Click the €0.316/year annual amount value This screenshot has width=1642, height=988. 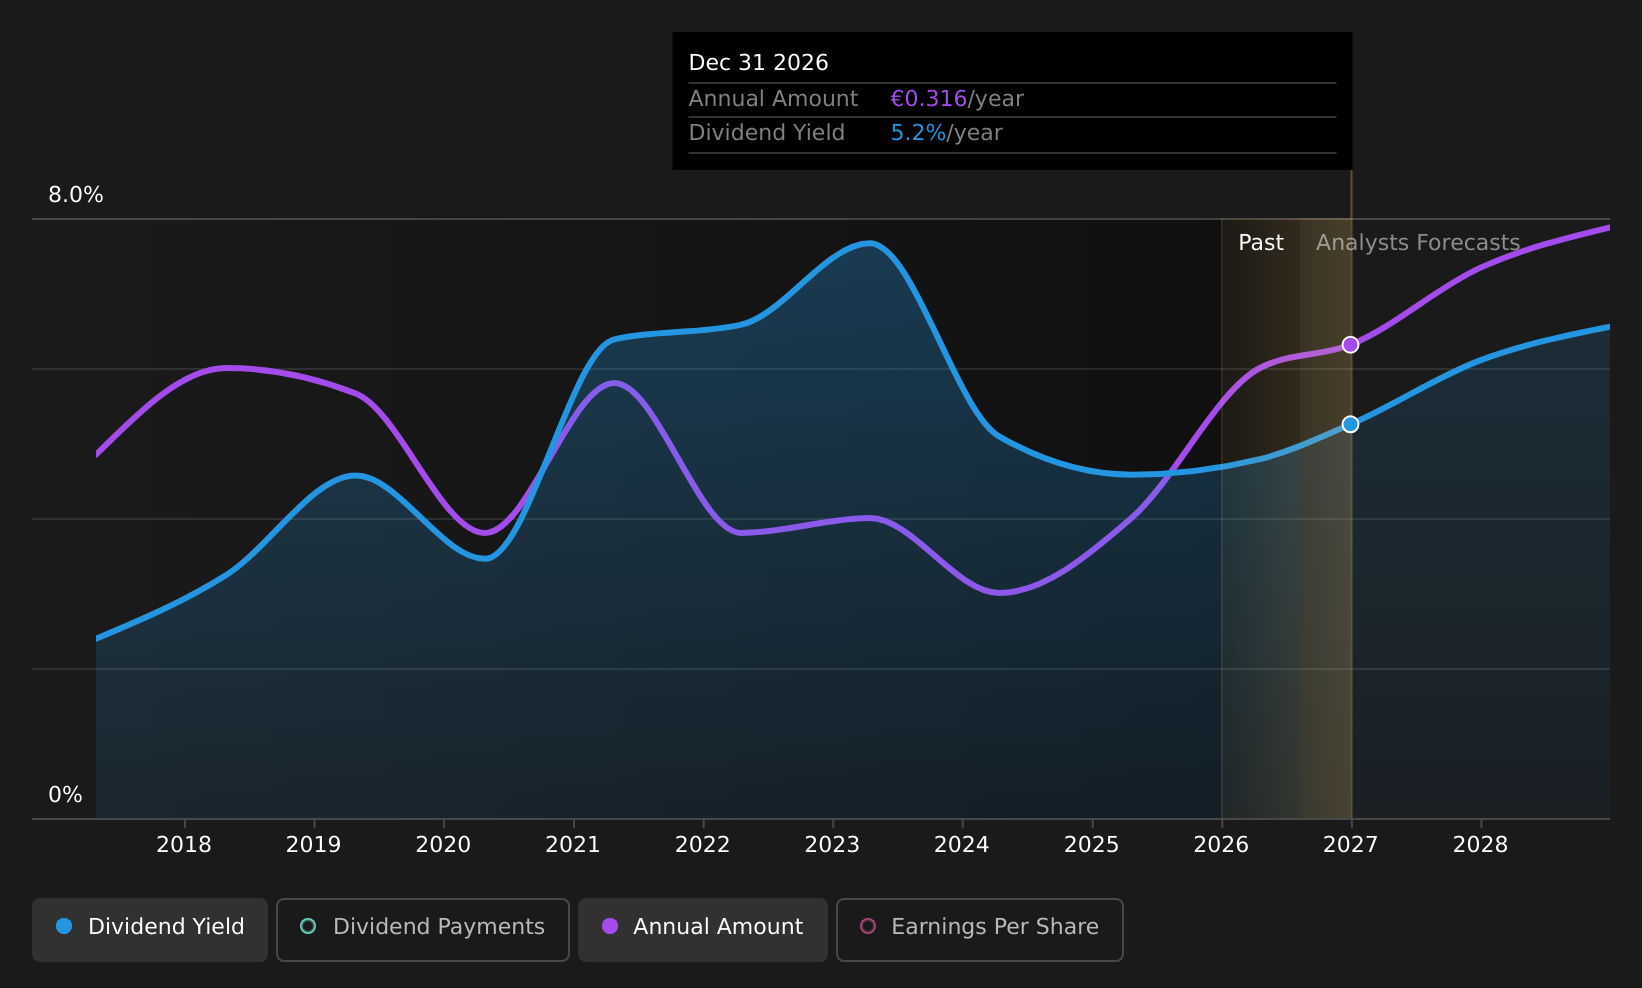click(957, 99)
